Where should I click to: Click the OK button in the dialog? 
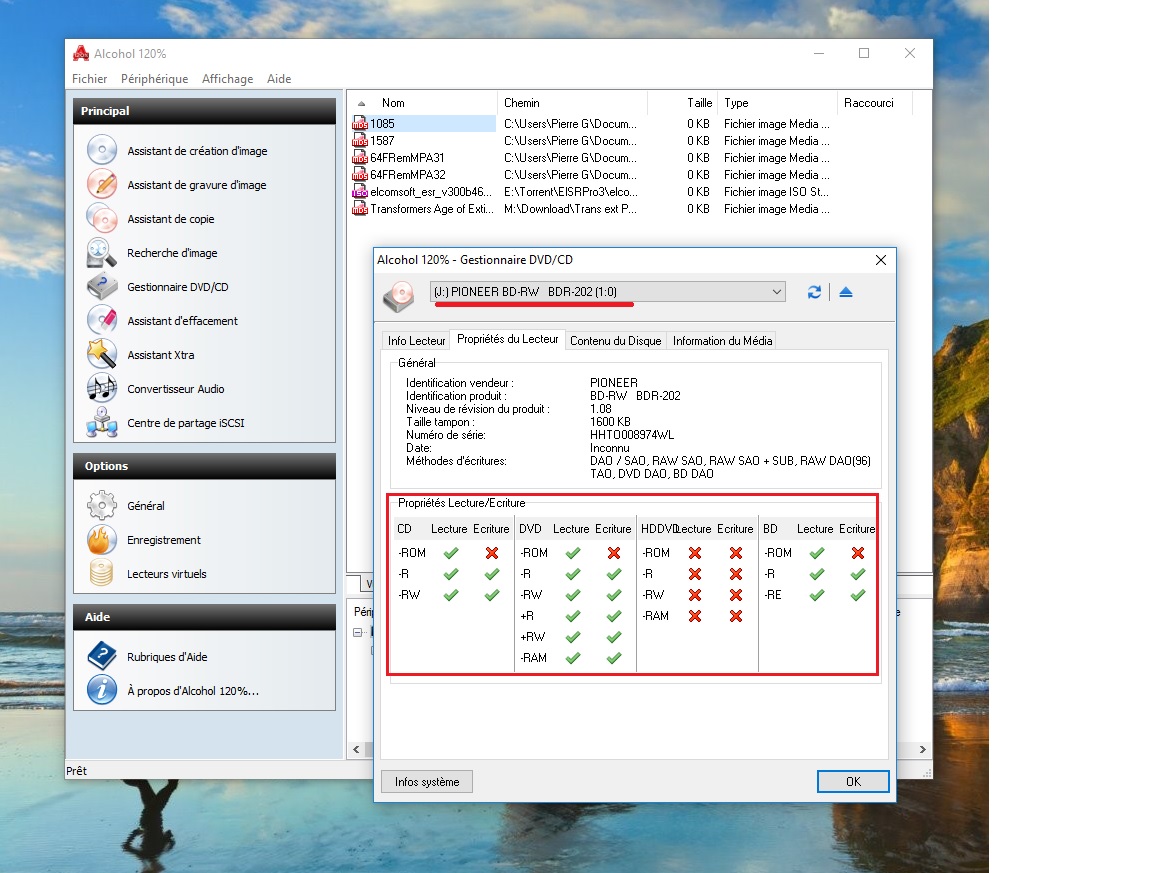point(852,782)
